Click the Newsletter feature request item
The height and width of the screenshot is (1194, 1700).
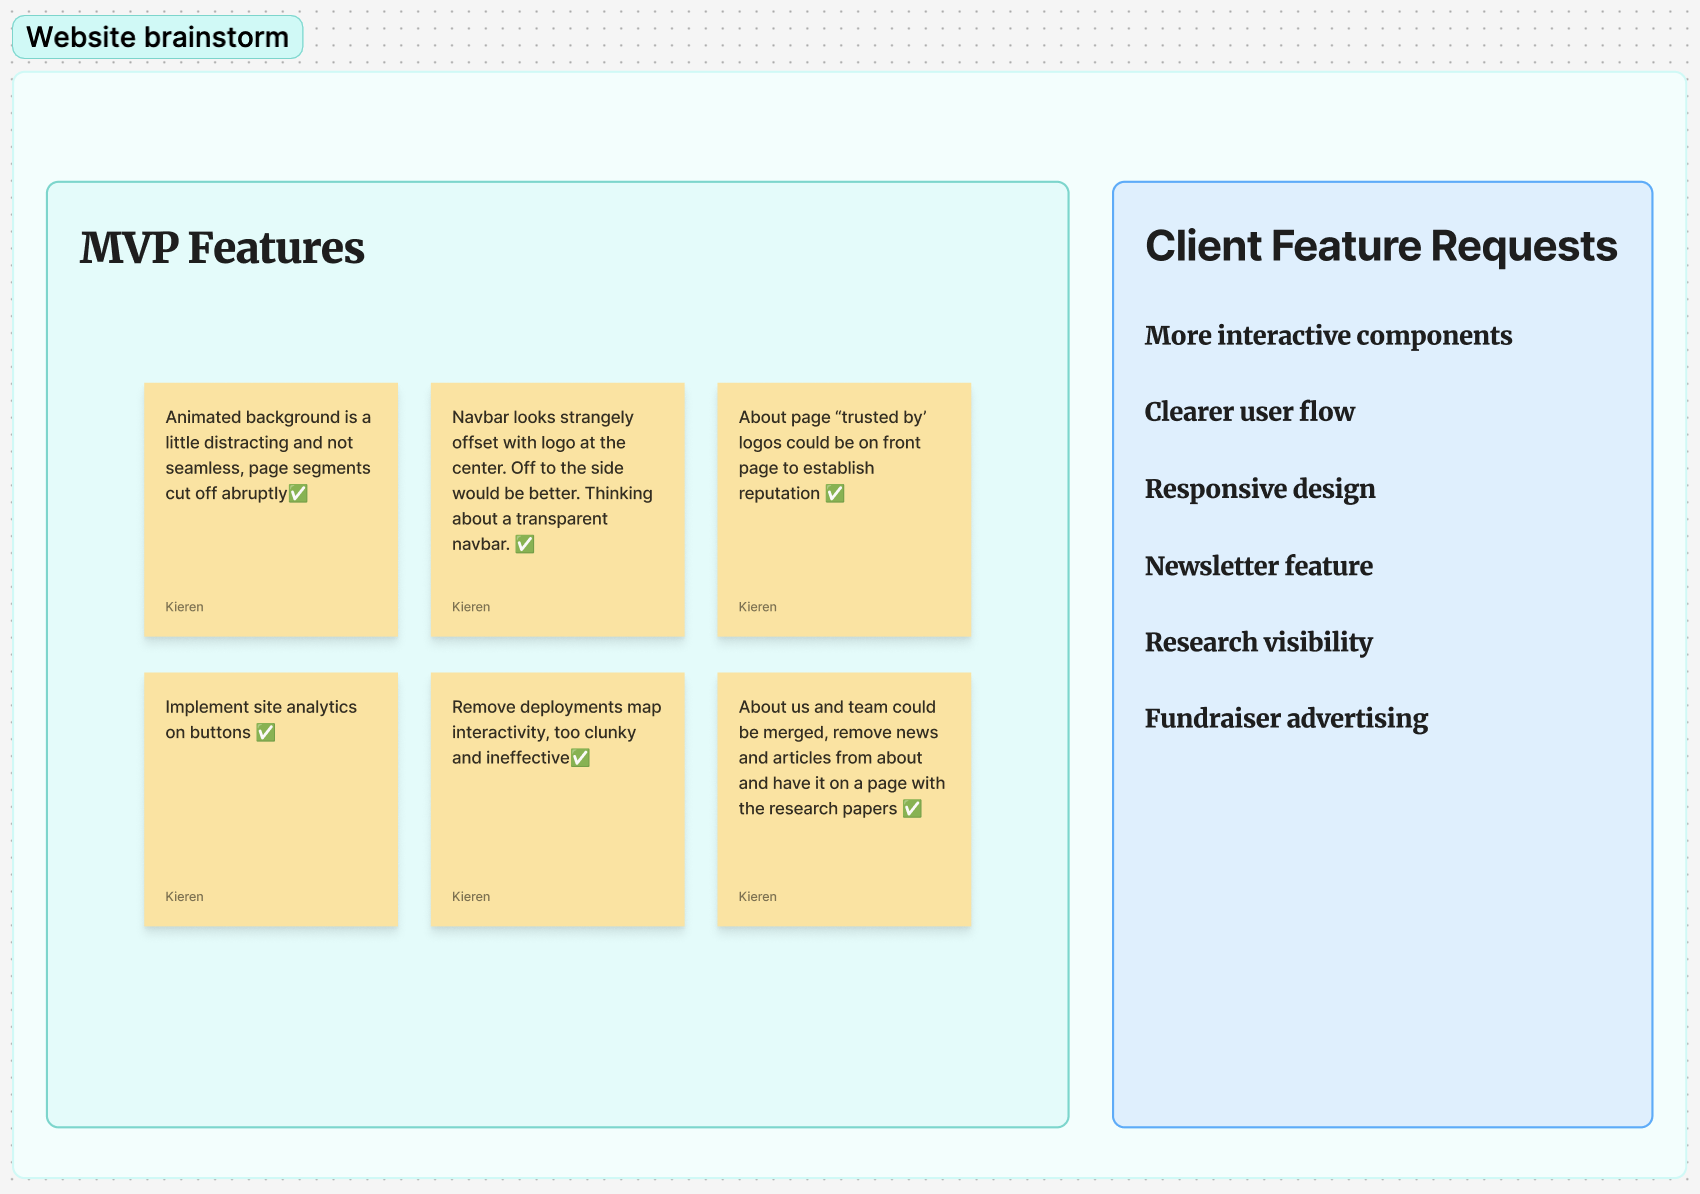tap(1258, 566)
